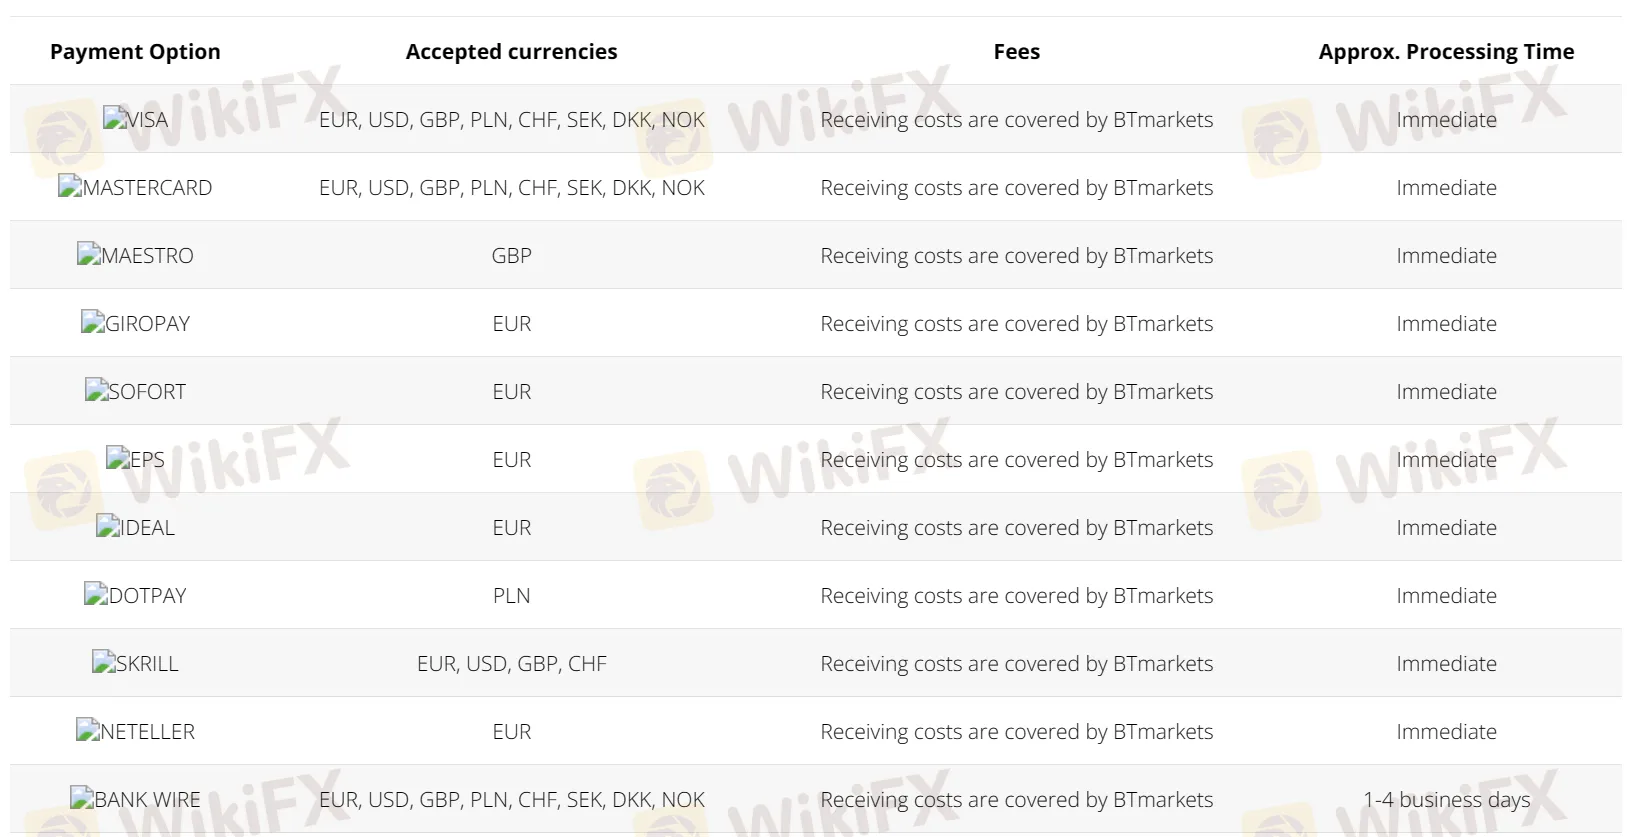Viewport: 1627px width, 837px height.
Task: Click the VISA payment icon
Action: tap(135, 119)
